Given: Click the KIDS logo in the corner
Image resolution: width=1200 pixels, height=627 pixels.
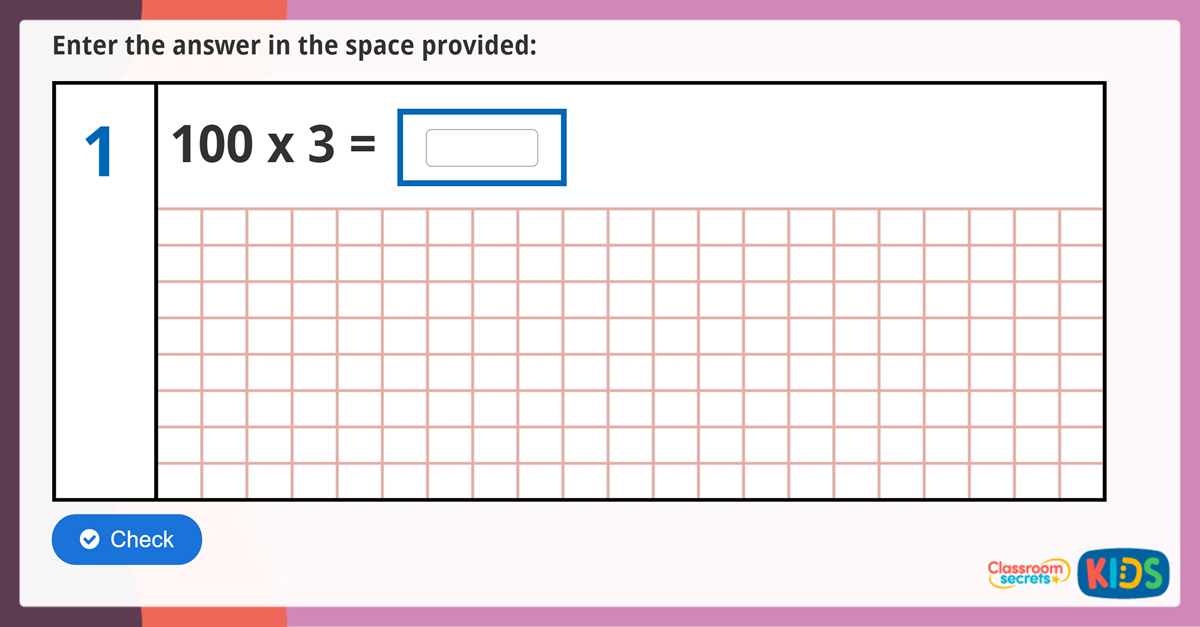Looking at the screenshot, I should (x=1124, y=574).
